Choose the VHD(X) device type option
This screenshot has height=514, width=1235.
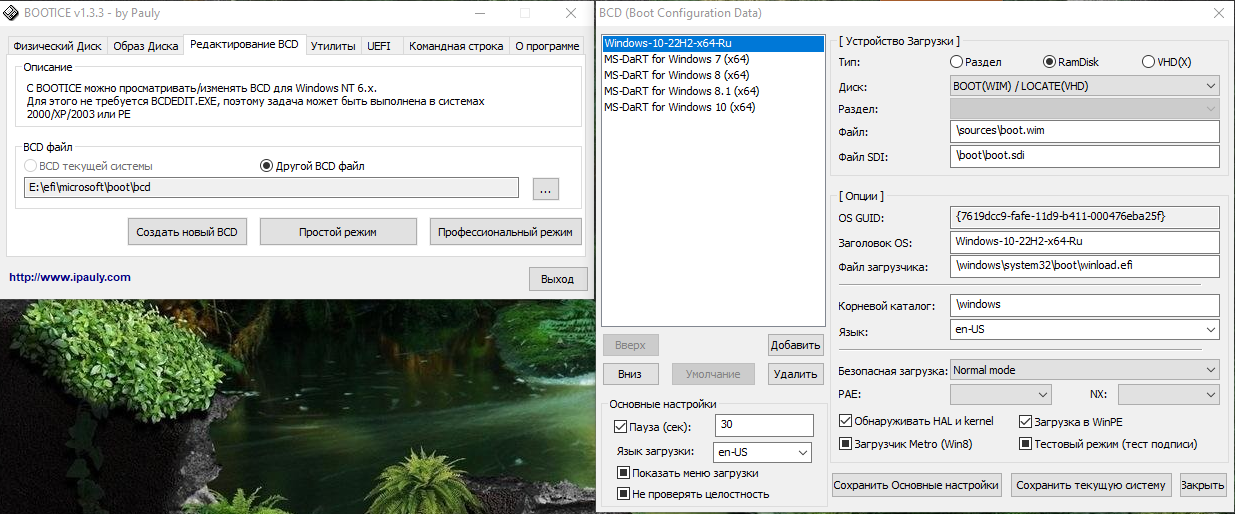pos(1148,62)
